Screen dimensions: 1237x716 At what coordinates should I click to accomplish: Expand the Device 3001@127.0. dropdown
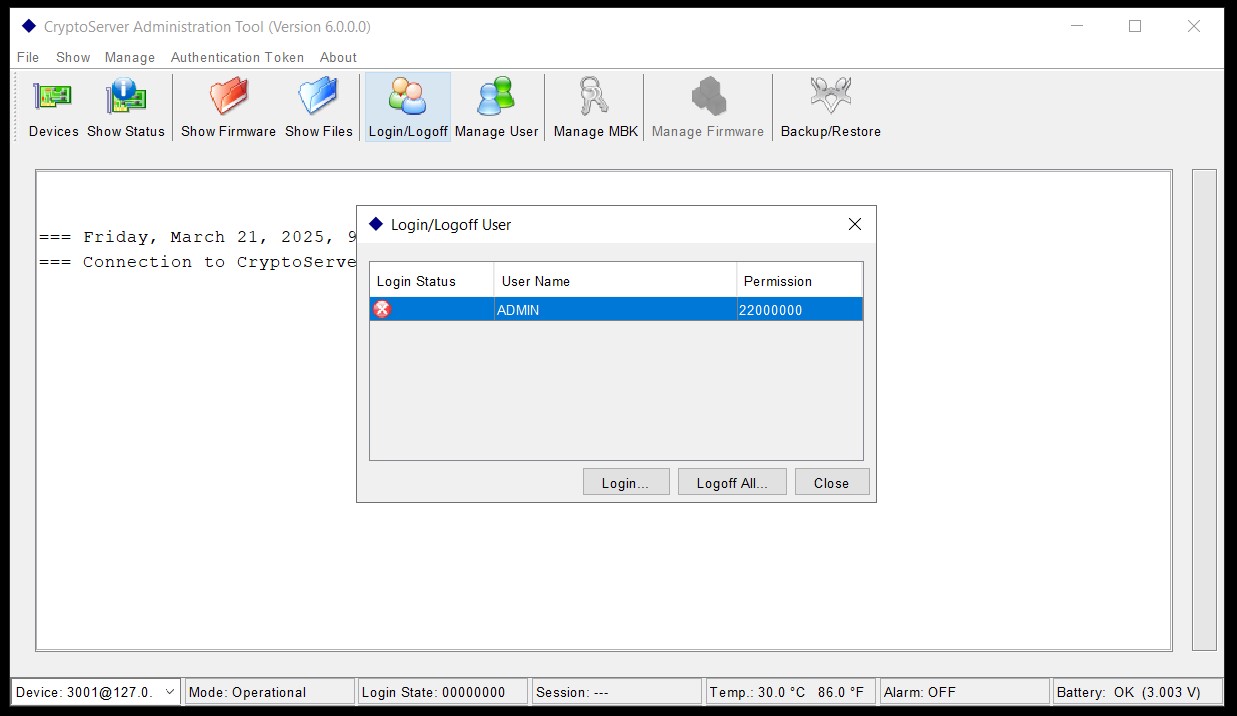pos(170,691)
